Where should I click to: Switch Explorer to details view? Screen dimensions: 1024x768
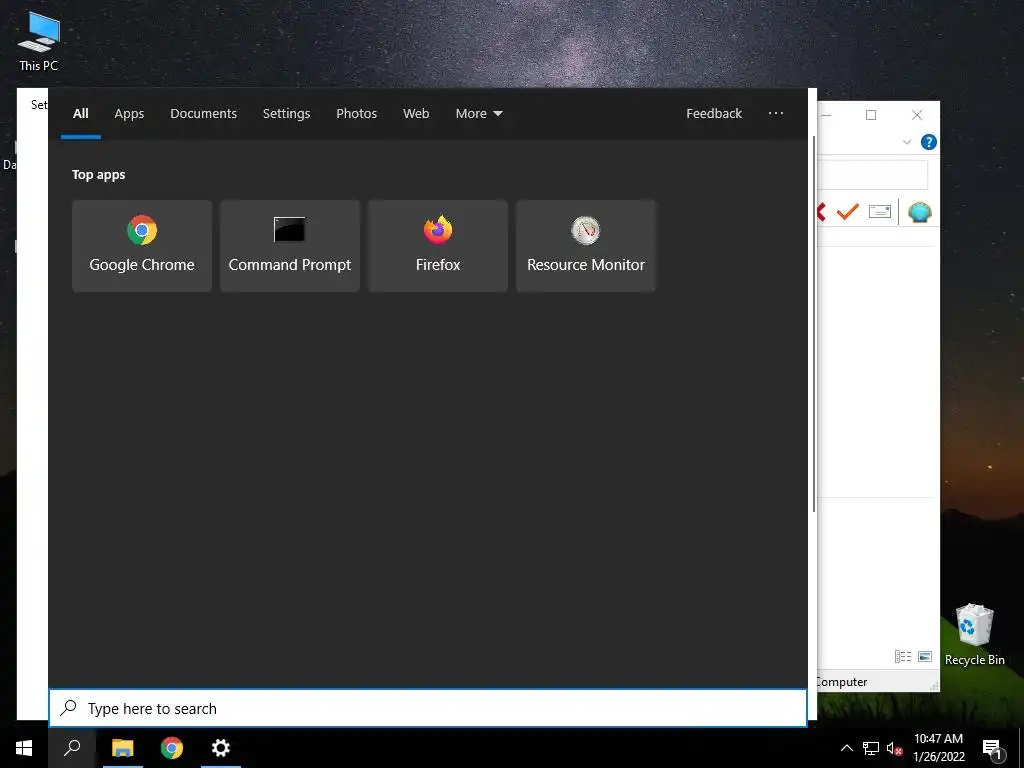click(903, 656)
